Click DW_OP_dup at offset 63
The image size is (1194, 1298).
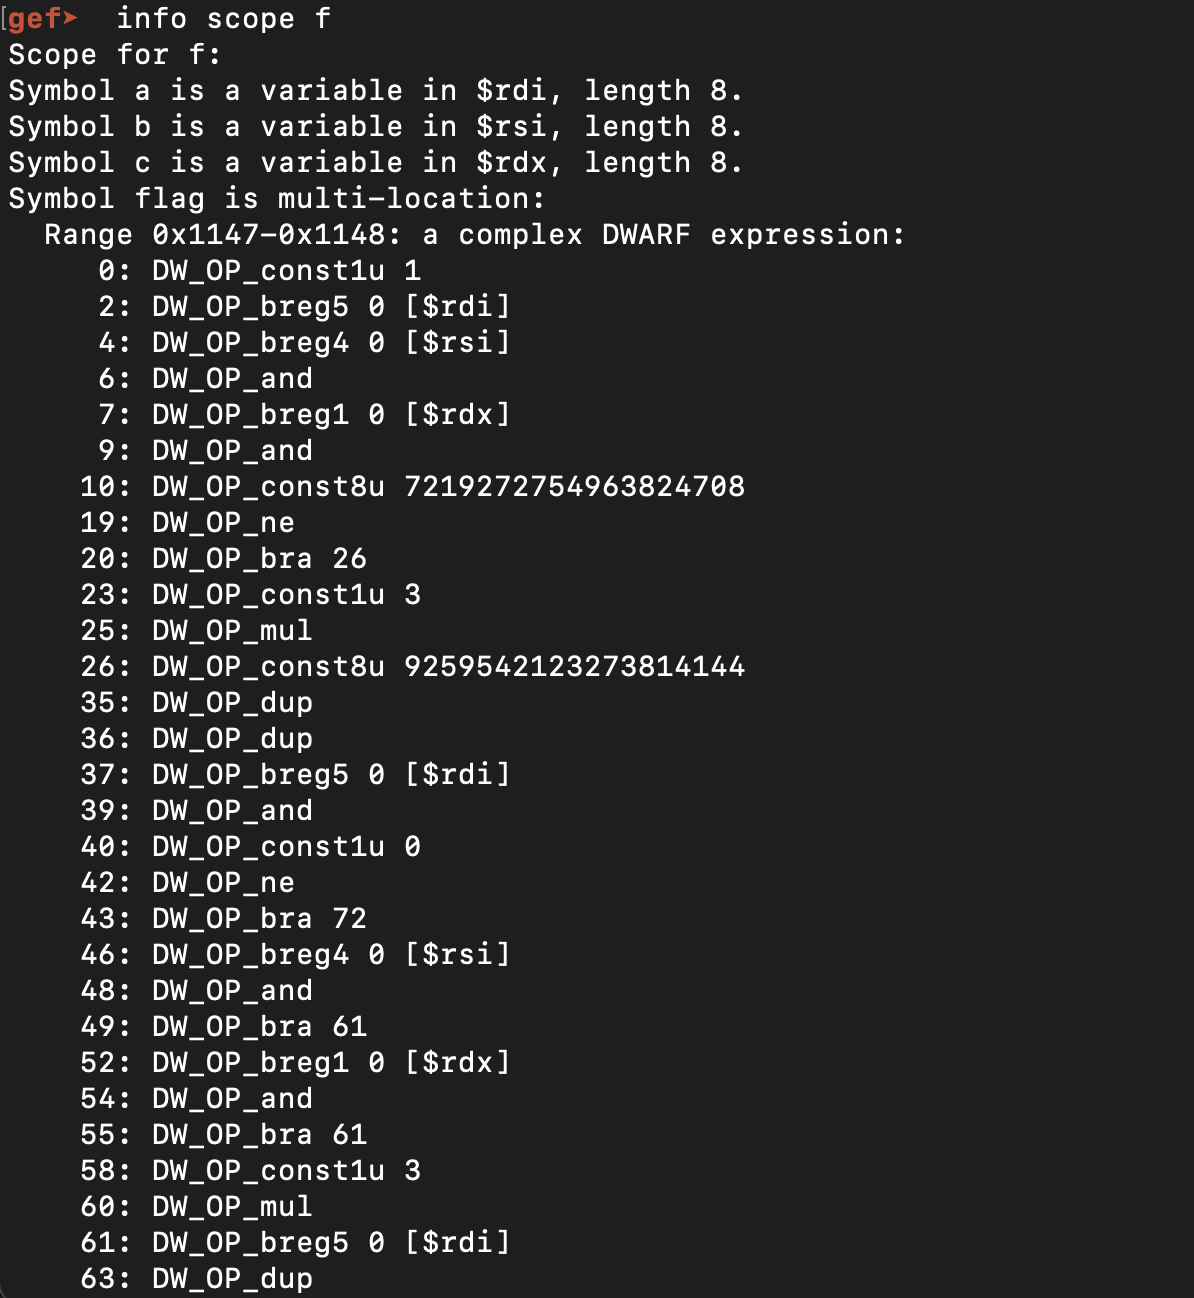232,1279
